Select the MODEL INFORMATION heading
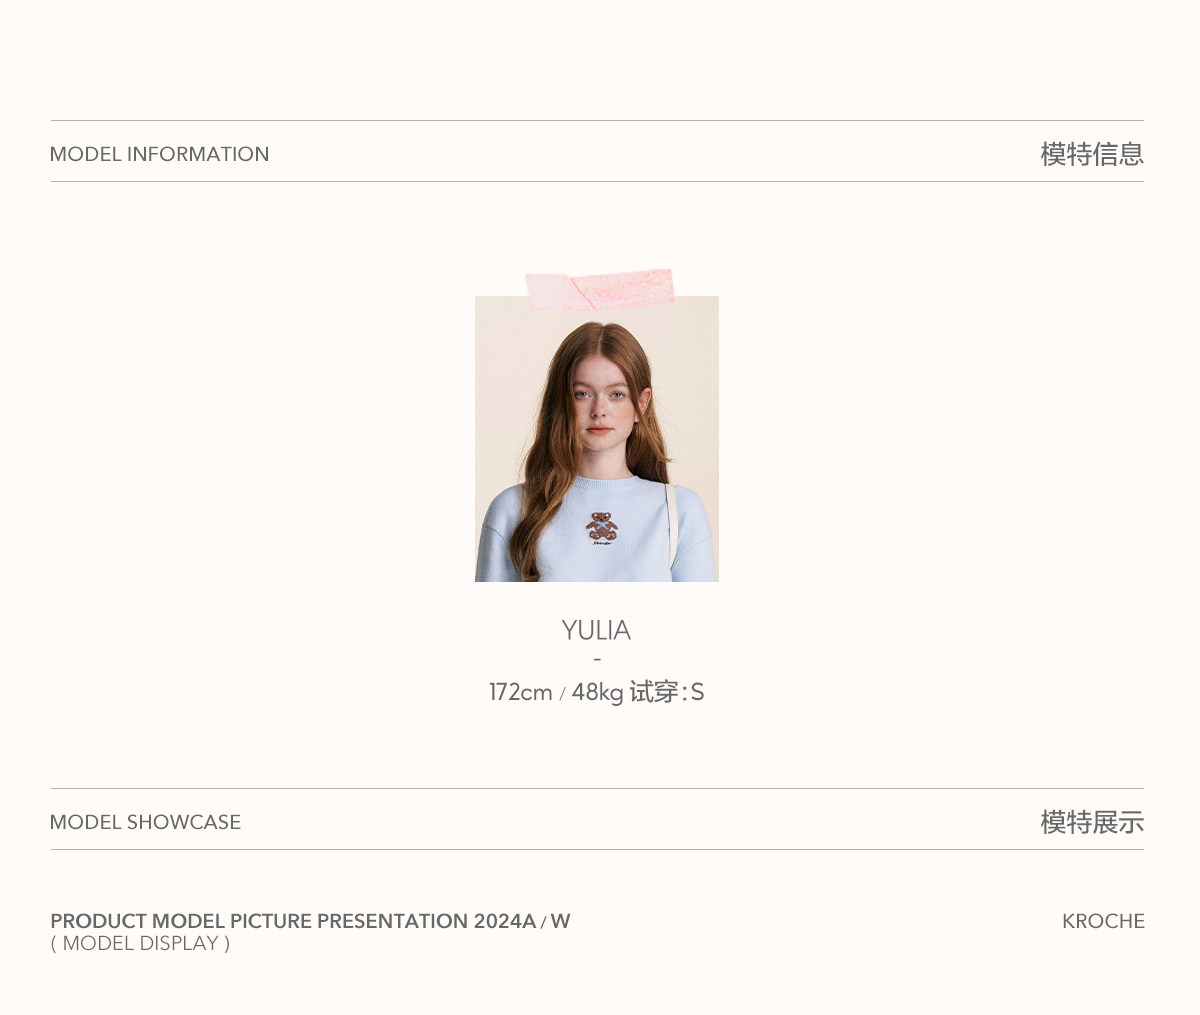The height and width of the screenshot is (1015, 1200). pyautogui.click(x=159, y=154)
